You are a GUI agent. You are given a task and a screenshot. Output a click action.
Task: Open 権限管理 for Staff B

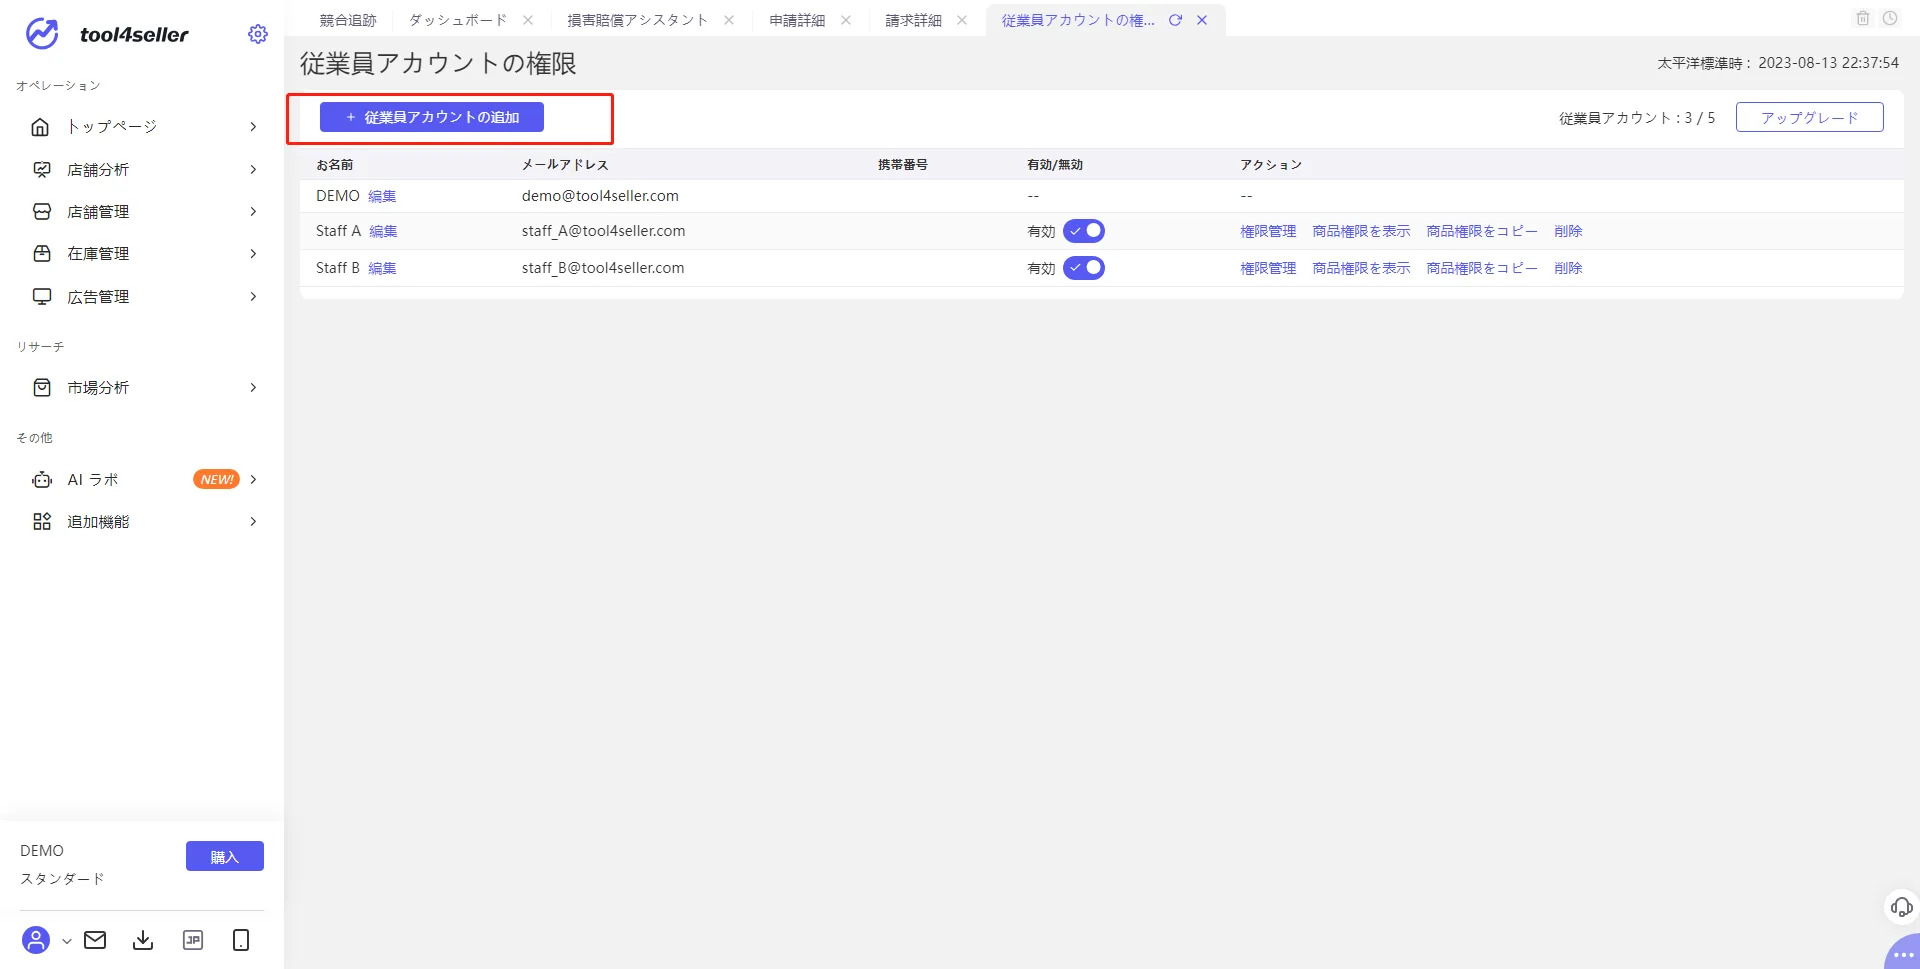coord(1268,268)
